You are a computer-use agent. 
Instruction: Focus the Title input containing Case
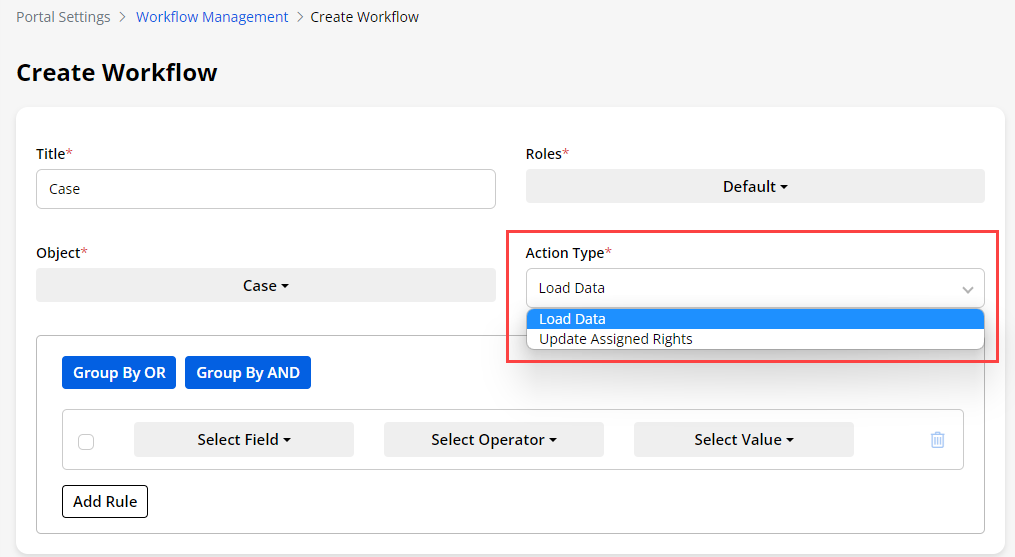[x=265, y=189]
